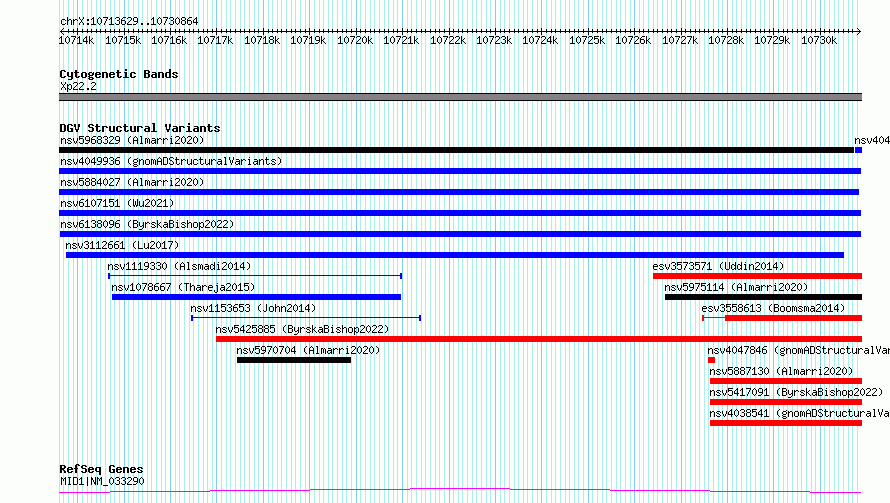Open the MID1|NM_033290 gene label
The height and width of the screenshot is (503, 890).
click(102, 481)
